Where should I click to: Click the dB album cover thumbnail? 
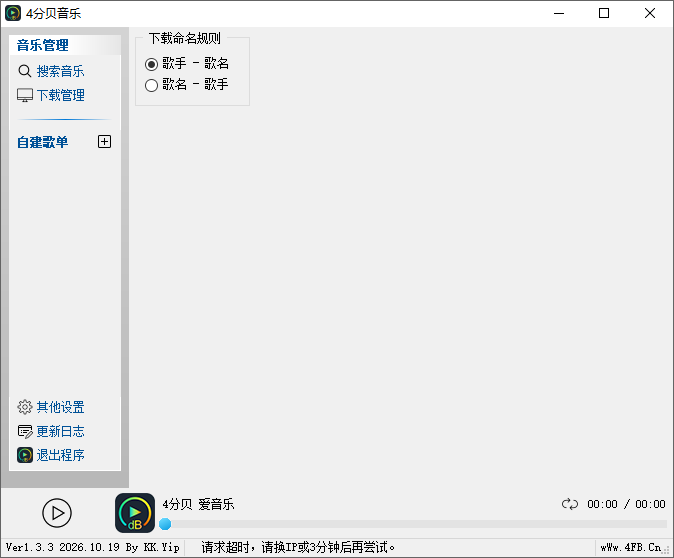pos(135,513)
